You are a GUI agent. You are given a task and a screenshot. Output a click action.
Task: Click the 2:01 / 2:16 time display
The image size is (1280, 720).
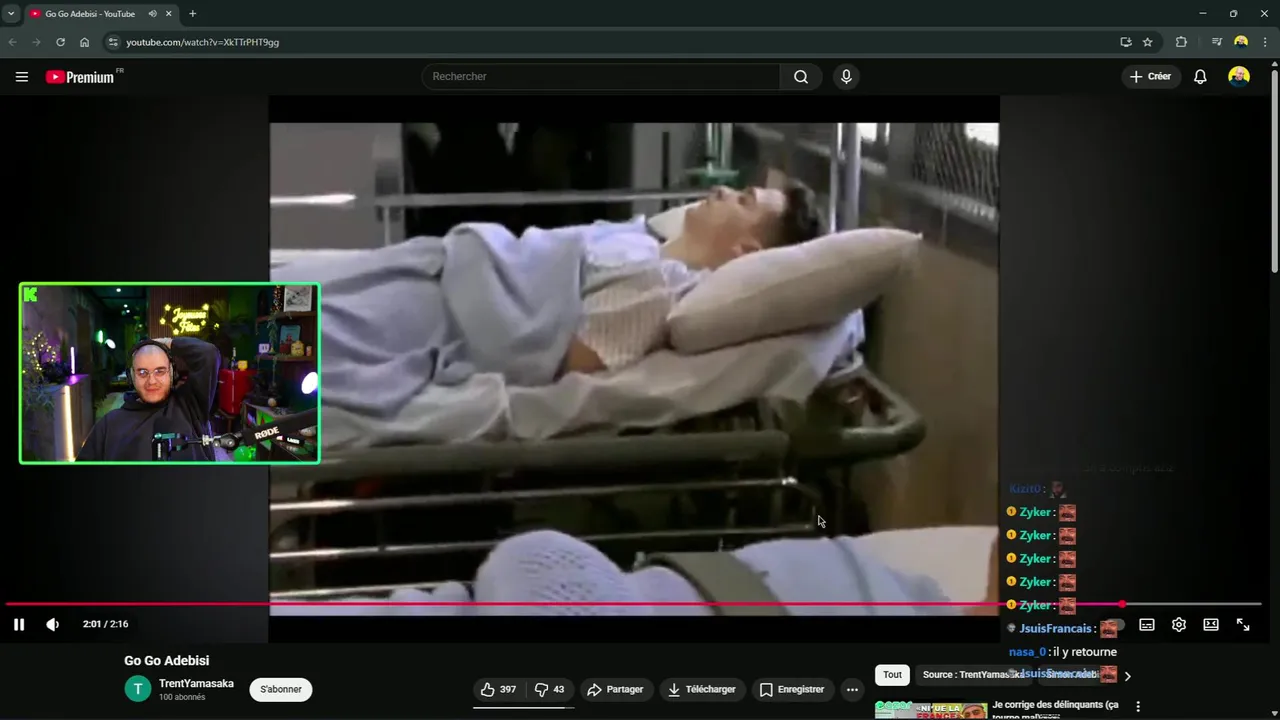pos(105,624)
